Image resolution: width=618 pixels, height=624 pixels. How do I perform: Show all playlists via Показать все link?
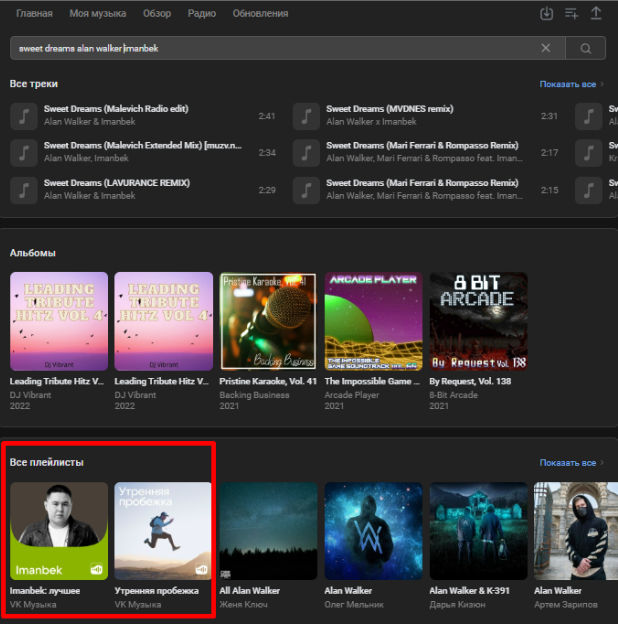(x=571, y=463)
